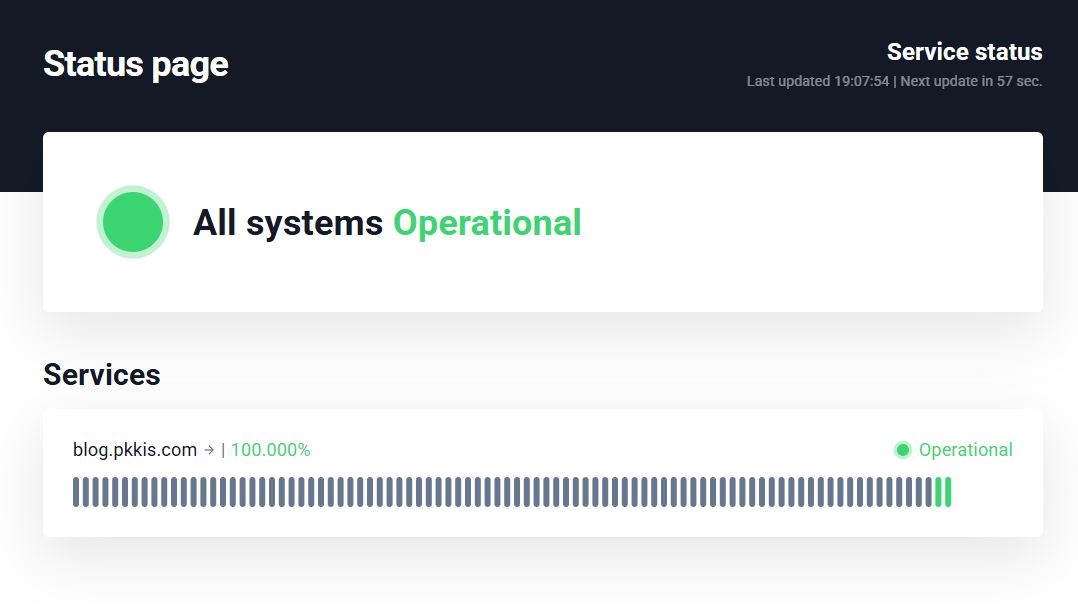Select the rightmost green uptime bar
Viewport: 1078px width, 607px height.
point(948,492)
